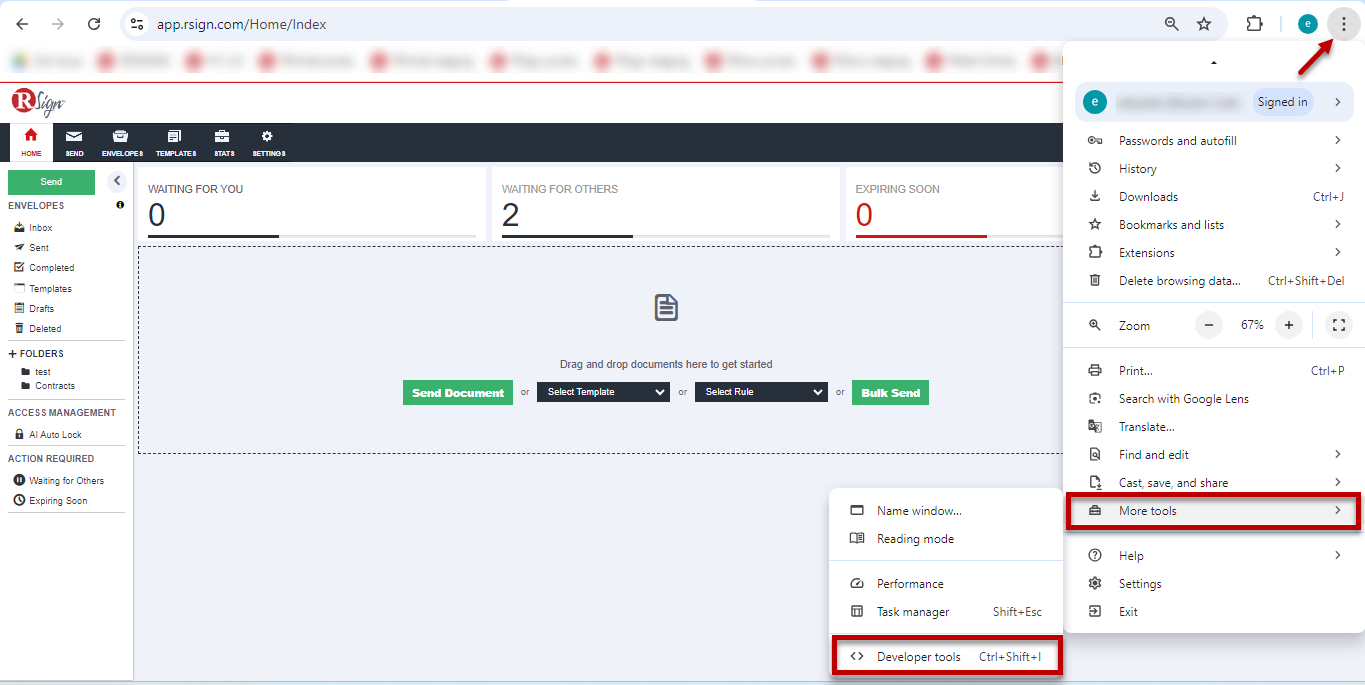Expand Cast, save, and share submenu
Screen dimensions: 1365x685
tap(1214, 483)
